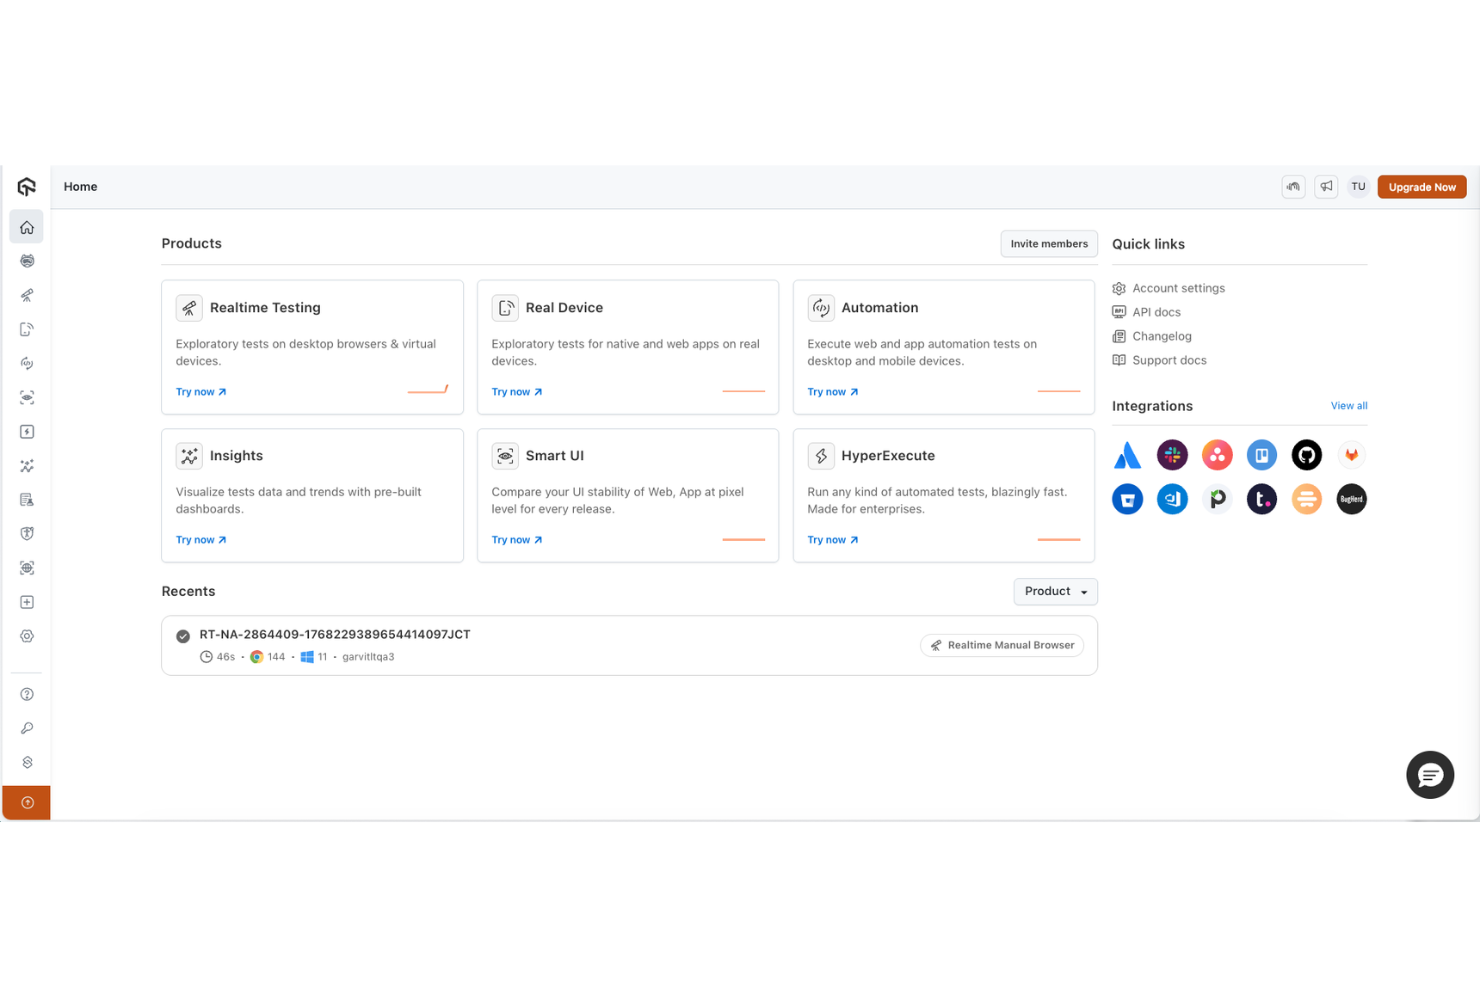
Task: Open the Bitbucket integration icon
Action: tap(1128, 499)
